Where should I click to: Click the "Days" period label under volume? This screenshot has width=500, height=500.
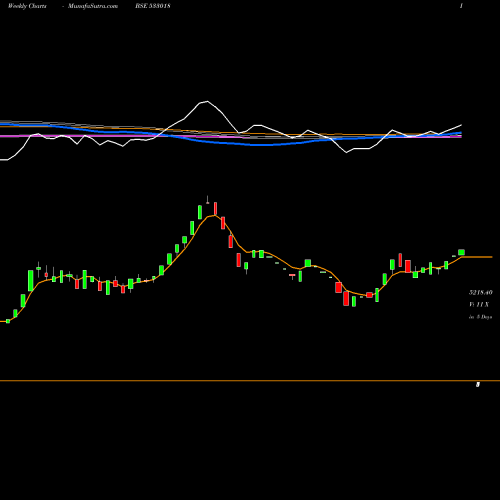[486, 317]
